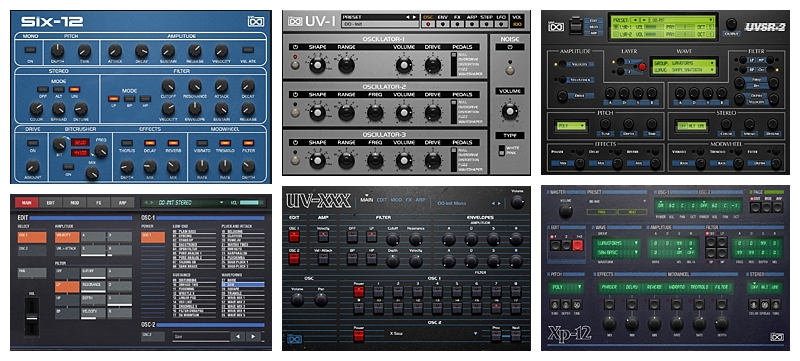This screenshot has height=361, width=800.
Task: Click the UV-XXX OSC Pan knob
Action: (x=321, y=300)
